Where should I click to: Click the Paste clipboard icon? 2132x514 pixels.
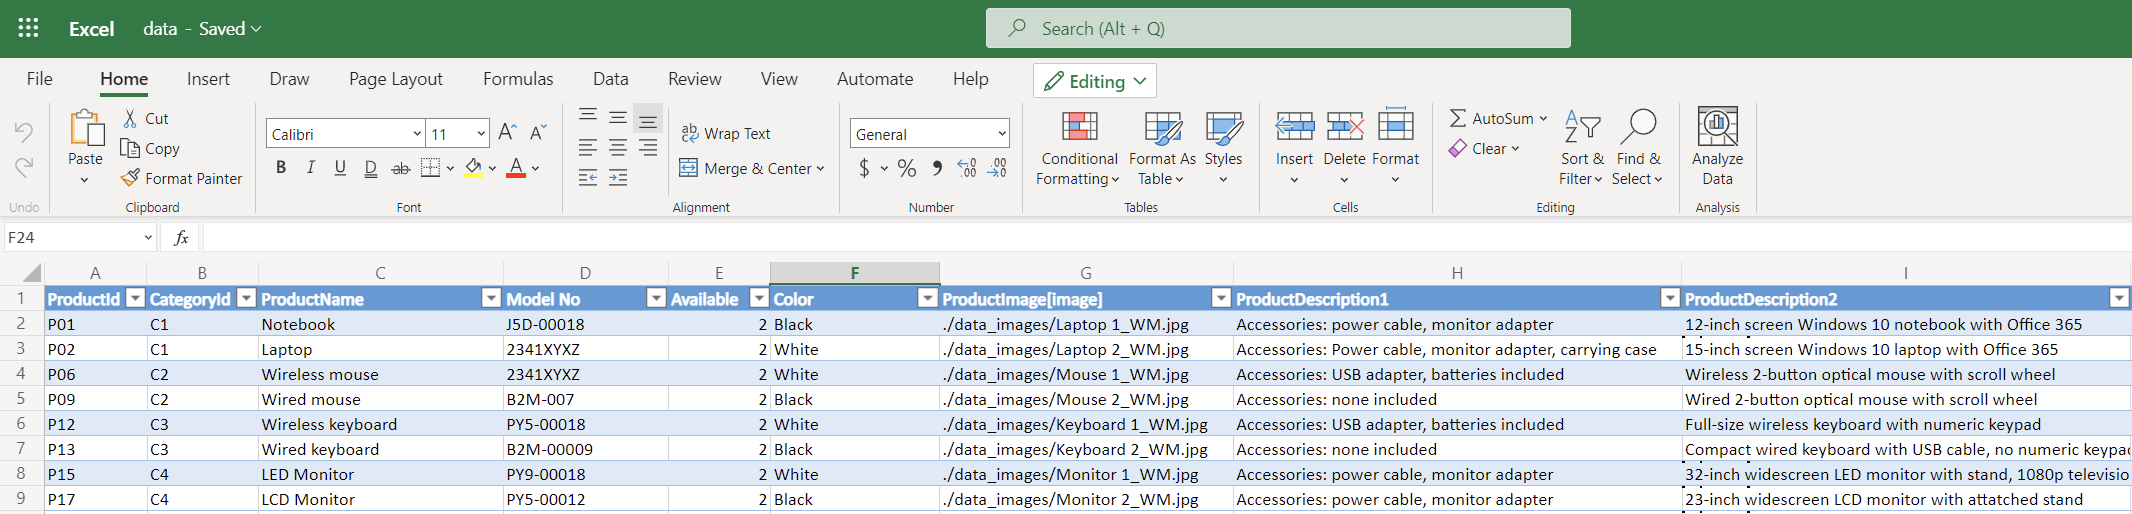click(86, 128)
